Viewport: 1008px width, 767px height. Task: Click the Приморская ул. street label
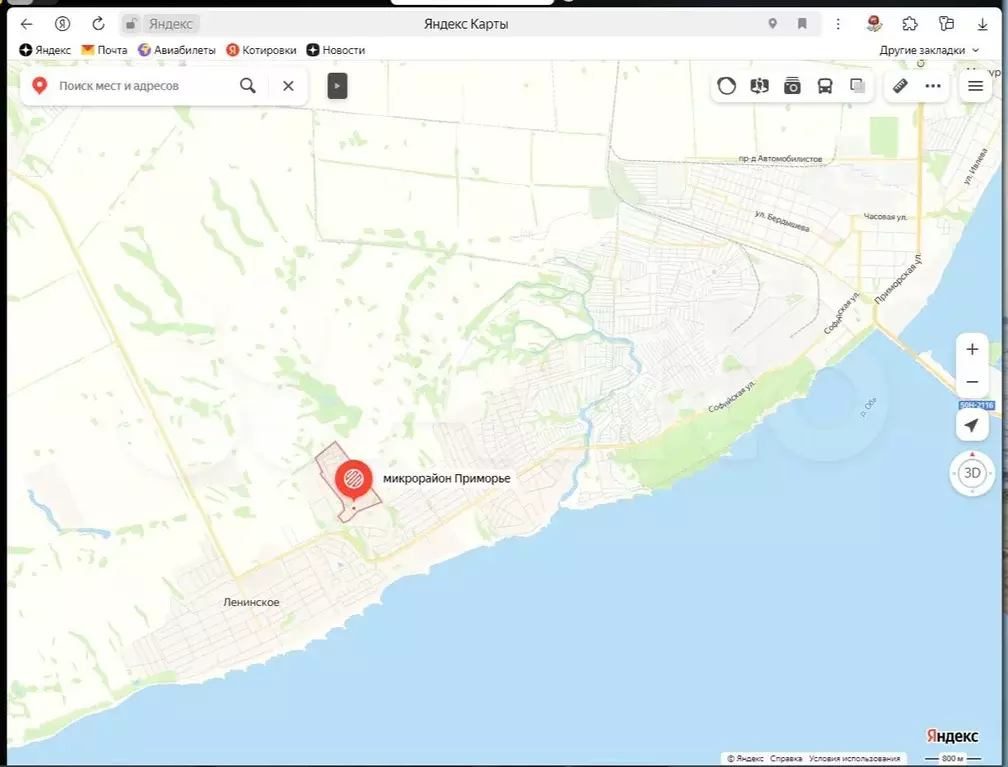tap(898, 279)
